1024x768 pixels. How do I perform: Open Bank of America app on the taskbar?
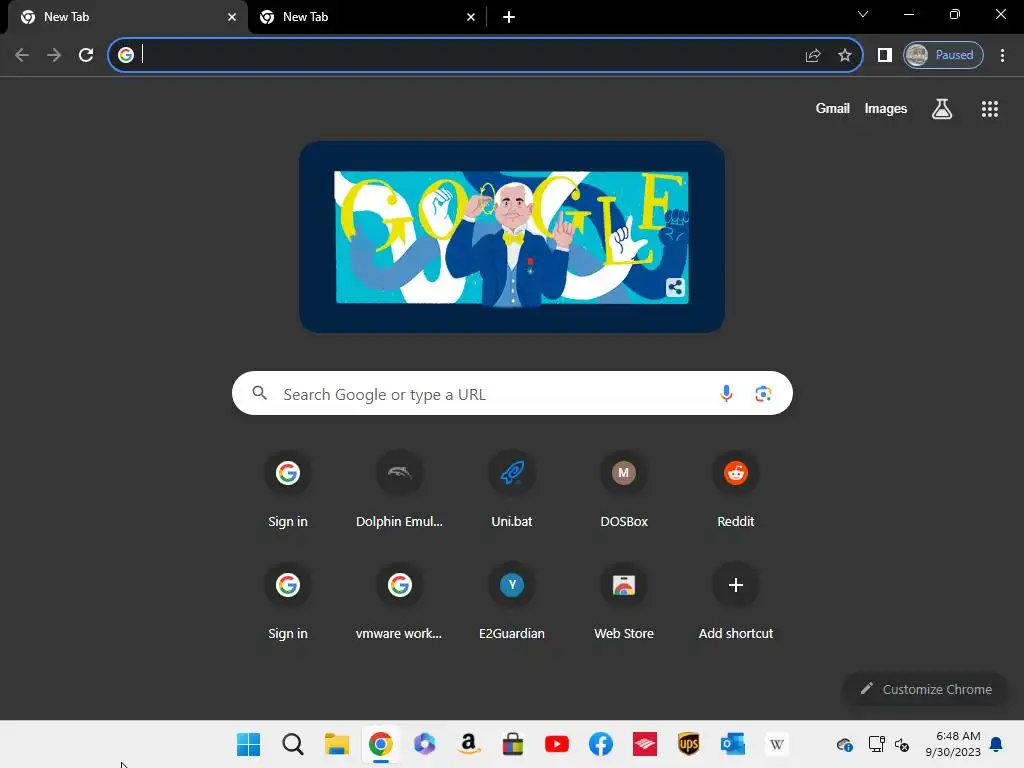[x=645, y=744]
